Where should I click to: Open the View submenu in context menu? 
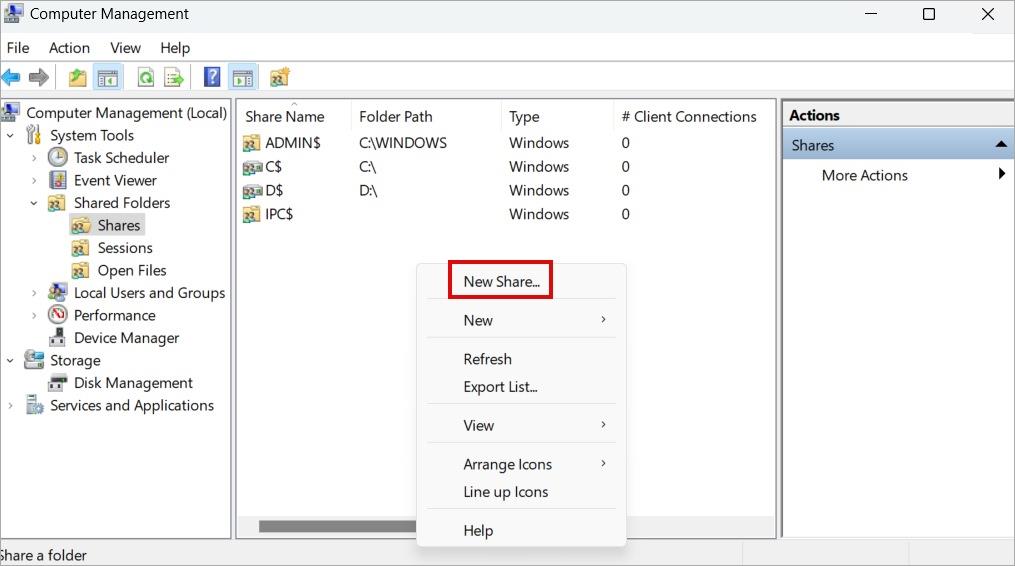(521, 425)
